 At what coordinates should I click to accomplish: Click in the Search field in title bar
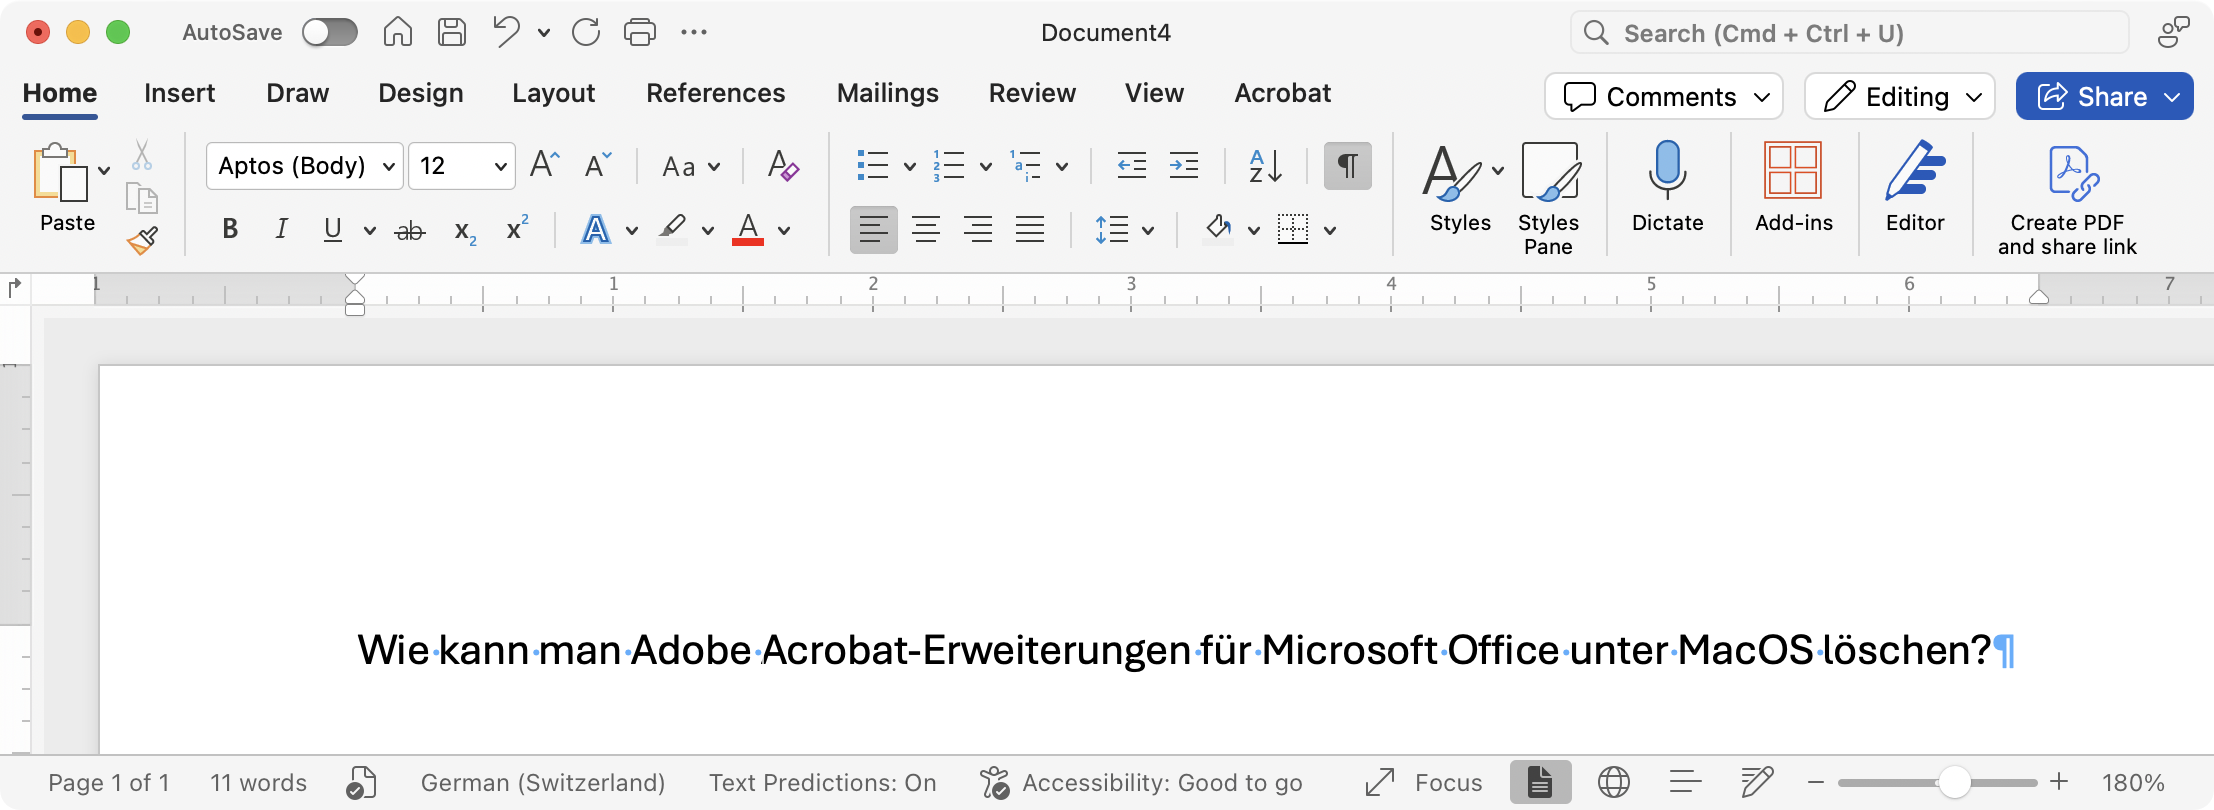[x=1850, y=33]
